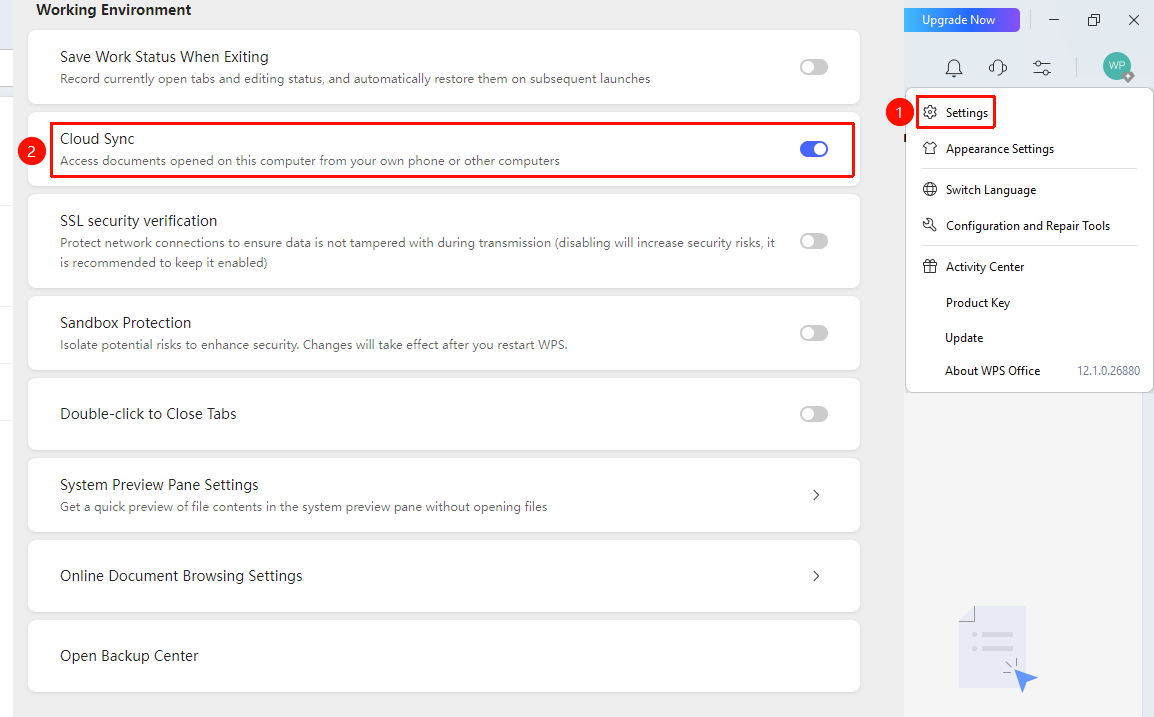Enable Double-click to Close Tabs toggle
Viewport: 1154px width, 717px height.
click(814, 414)
